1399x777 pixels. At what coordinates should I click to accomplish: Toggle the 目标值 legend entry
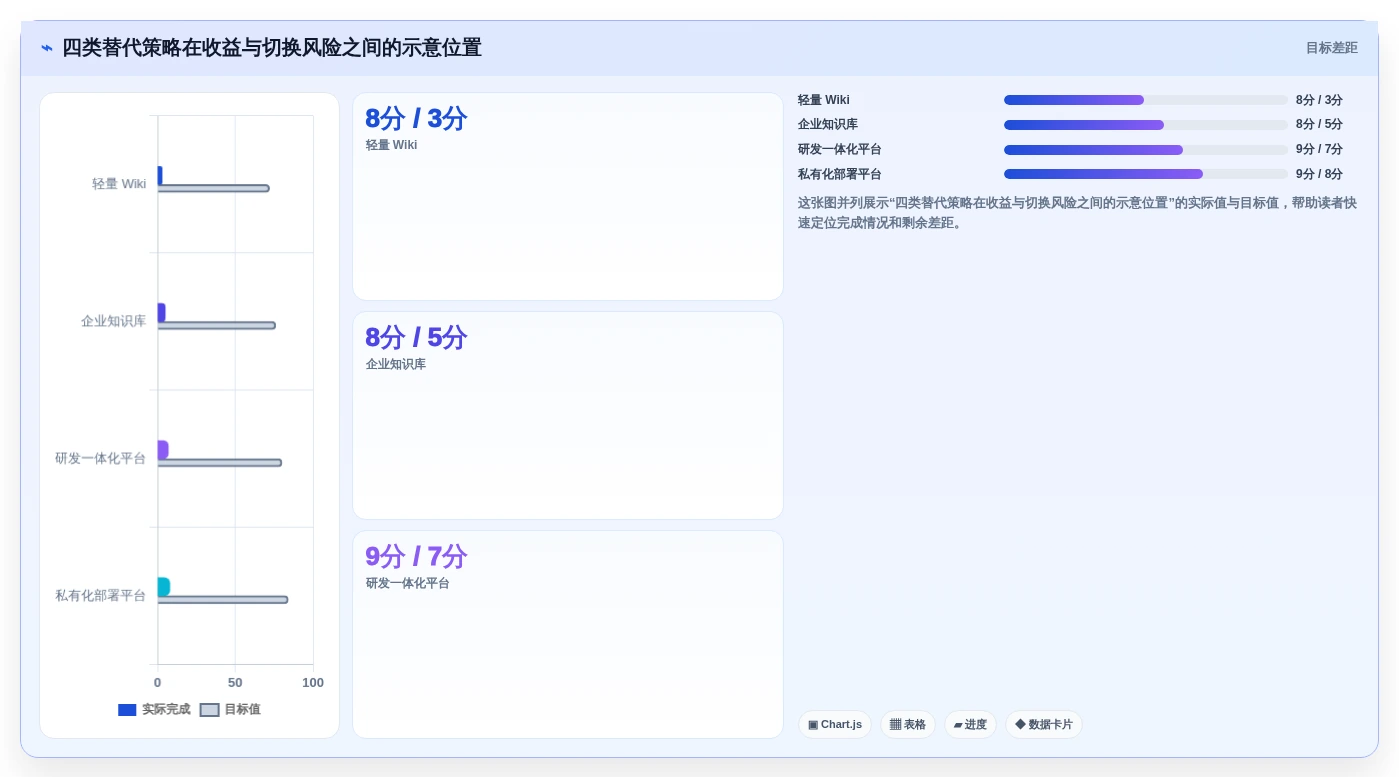(x=230, y=710)
